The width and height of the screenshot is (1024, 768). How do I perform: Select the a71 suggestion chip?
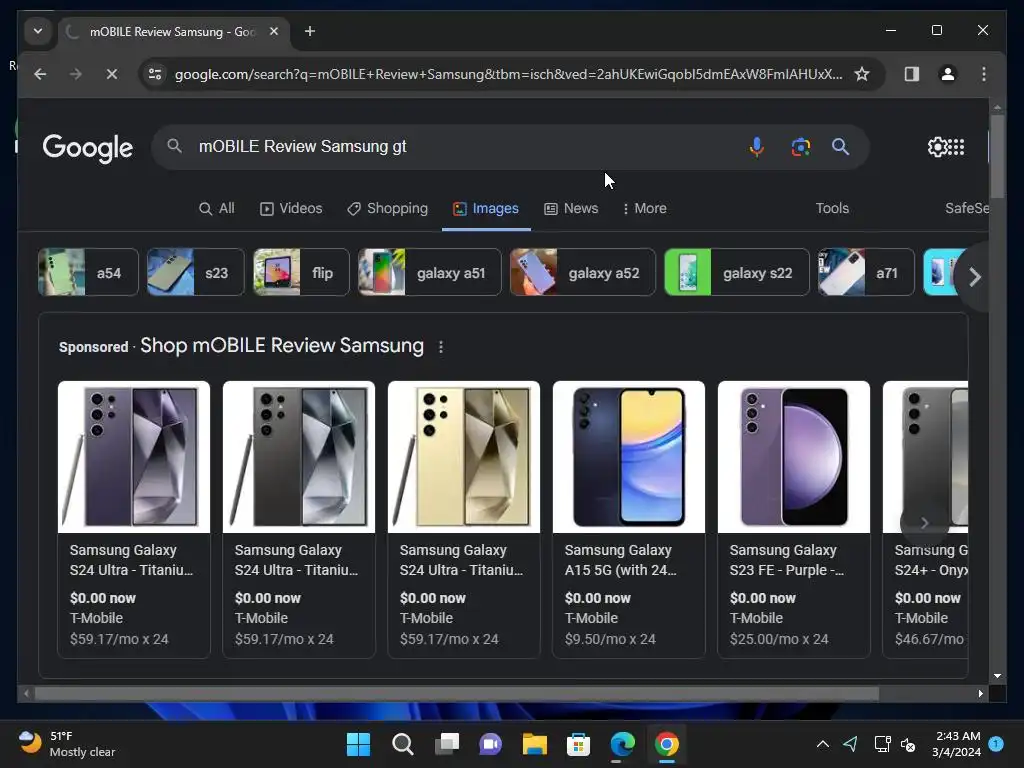pos(866,272)
